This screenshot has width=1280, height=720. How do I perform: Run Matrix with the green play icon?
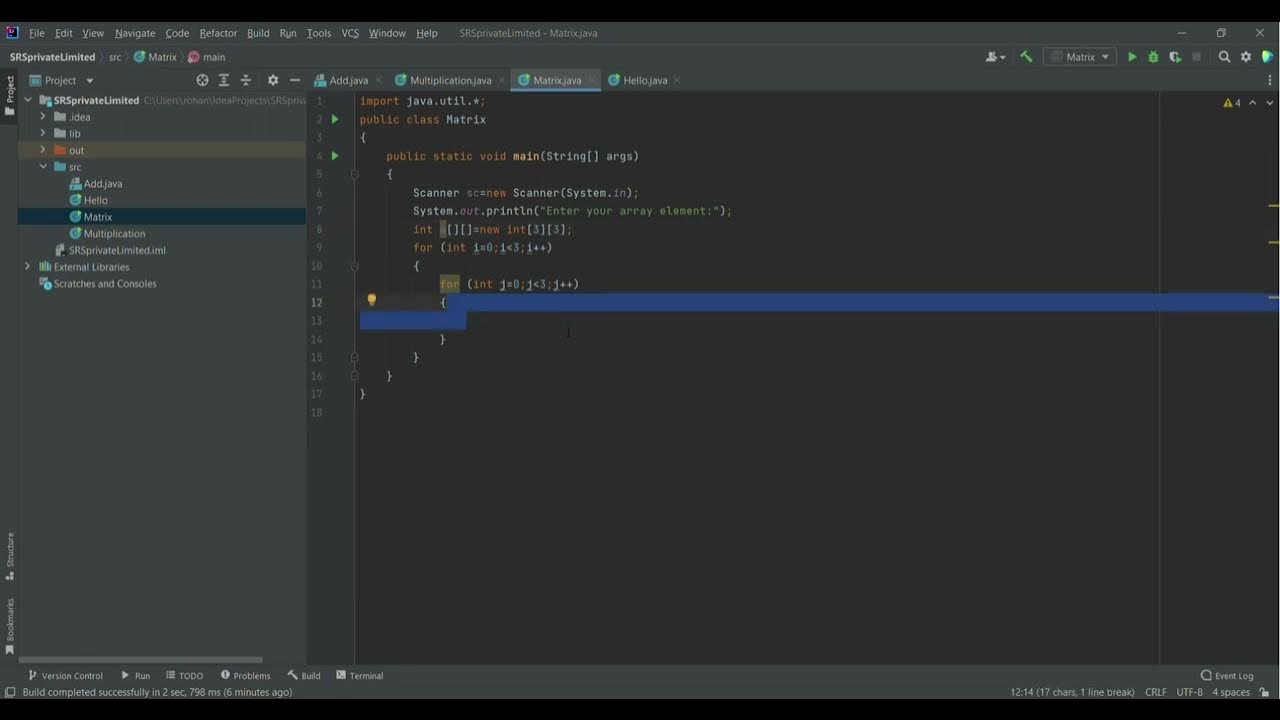pyautogui.click(x=1132, y=57)
